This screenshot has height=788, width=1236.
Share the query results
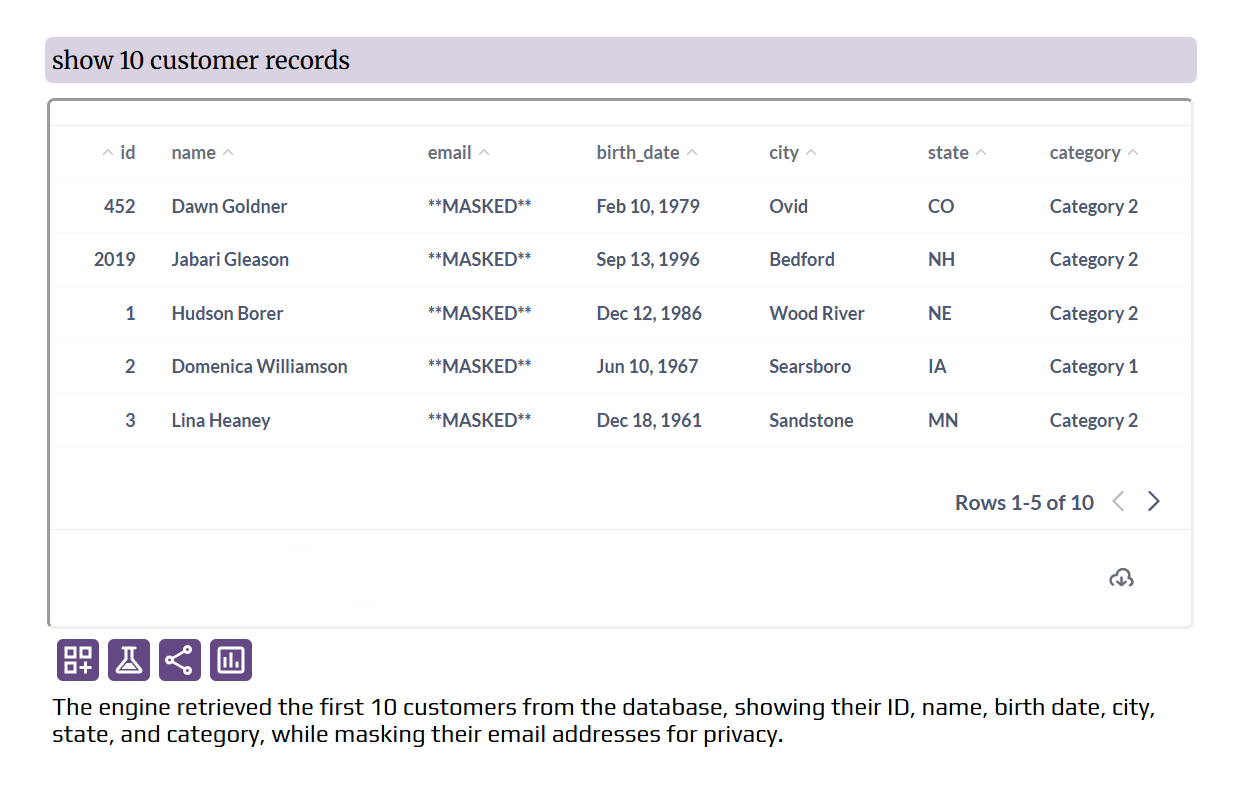(x=179, y=659)
